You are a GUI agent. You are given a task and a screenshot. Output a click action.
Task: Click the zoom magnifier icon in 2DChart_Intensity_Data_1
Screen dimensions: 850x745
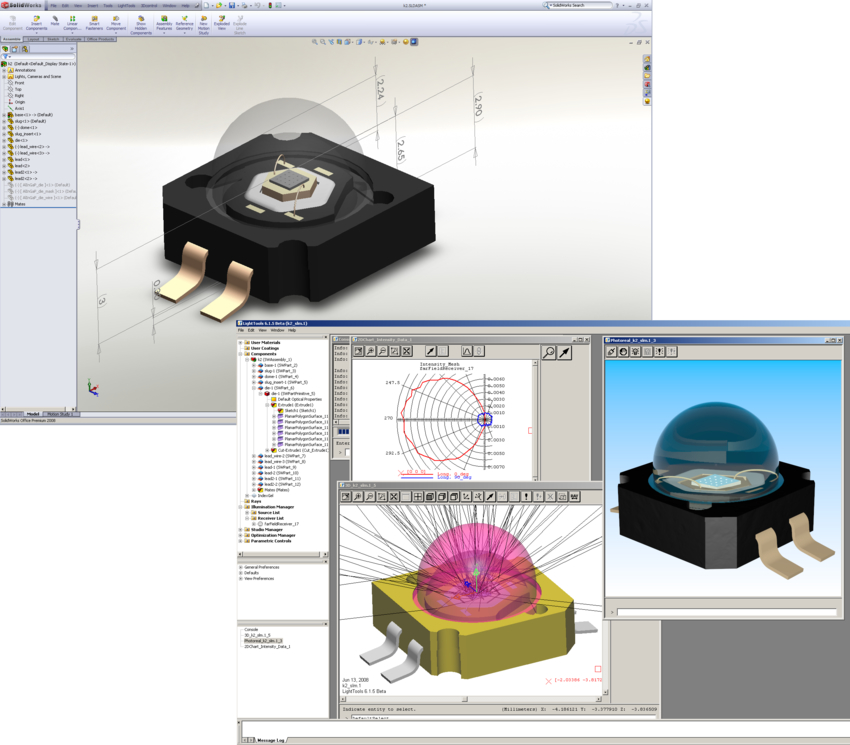pos(548,350)
